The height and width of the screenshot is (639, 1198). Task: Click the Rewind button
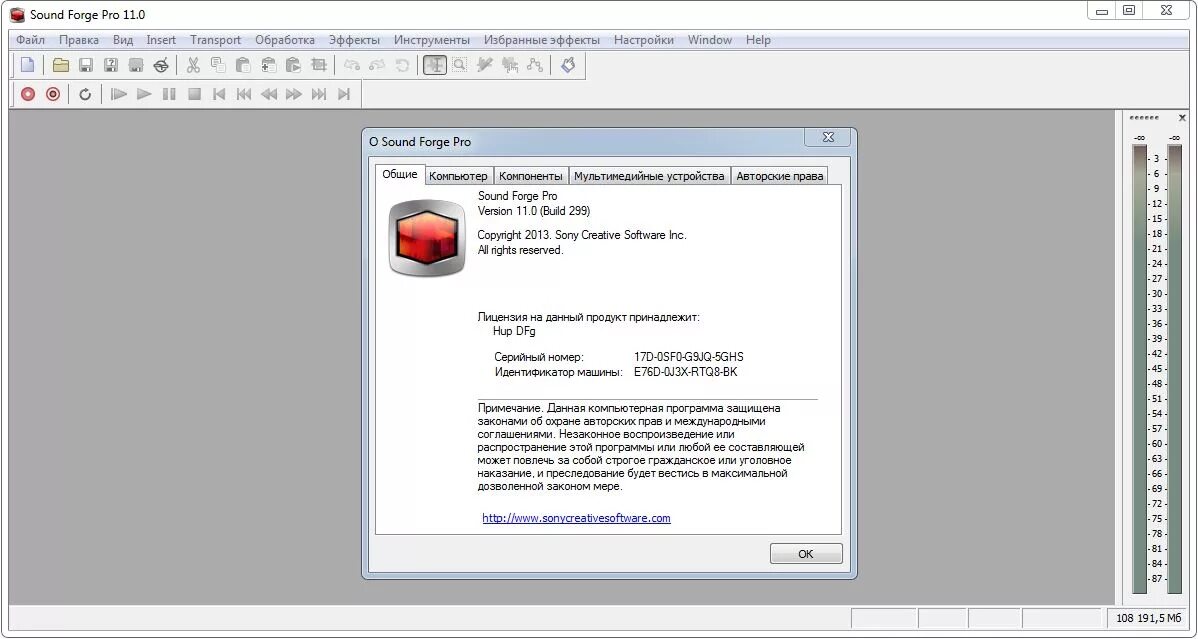(x=269, y=94)
